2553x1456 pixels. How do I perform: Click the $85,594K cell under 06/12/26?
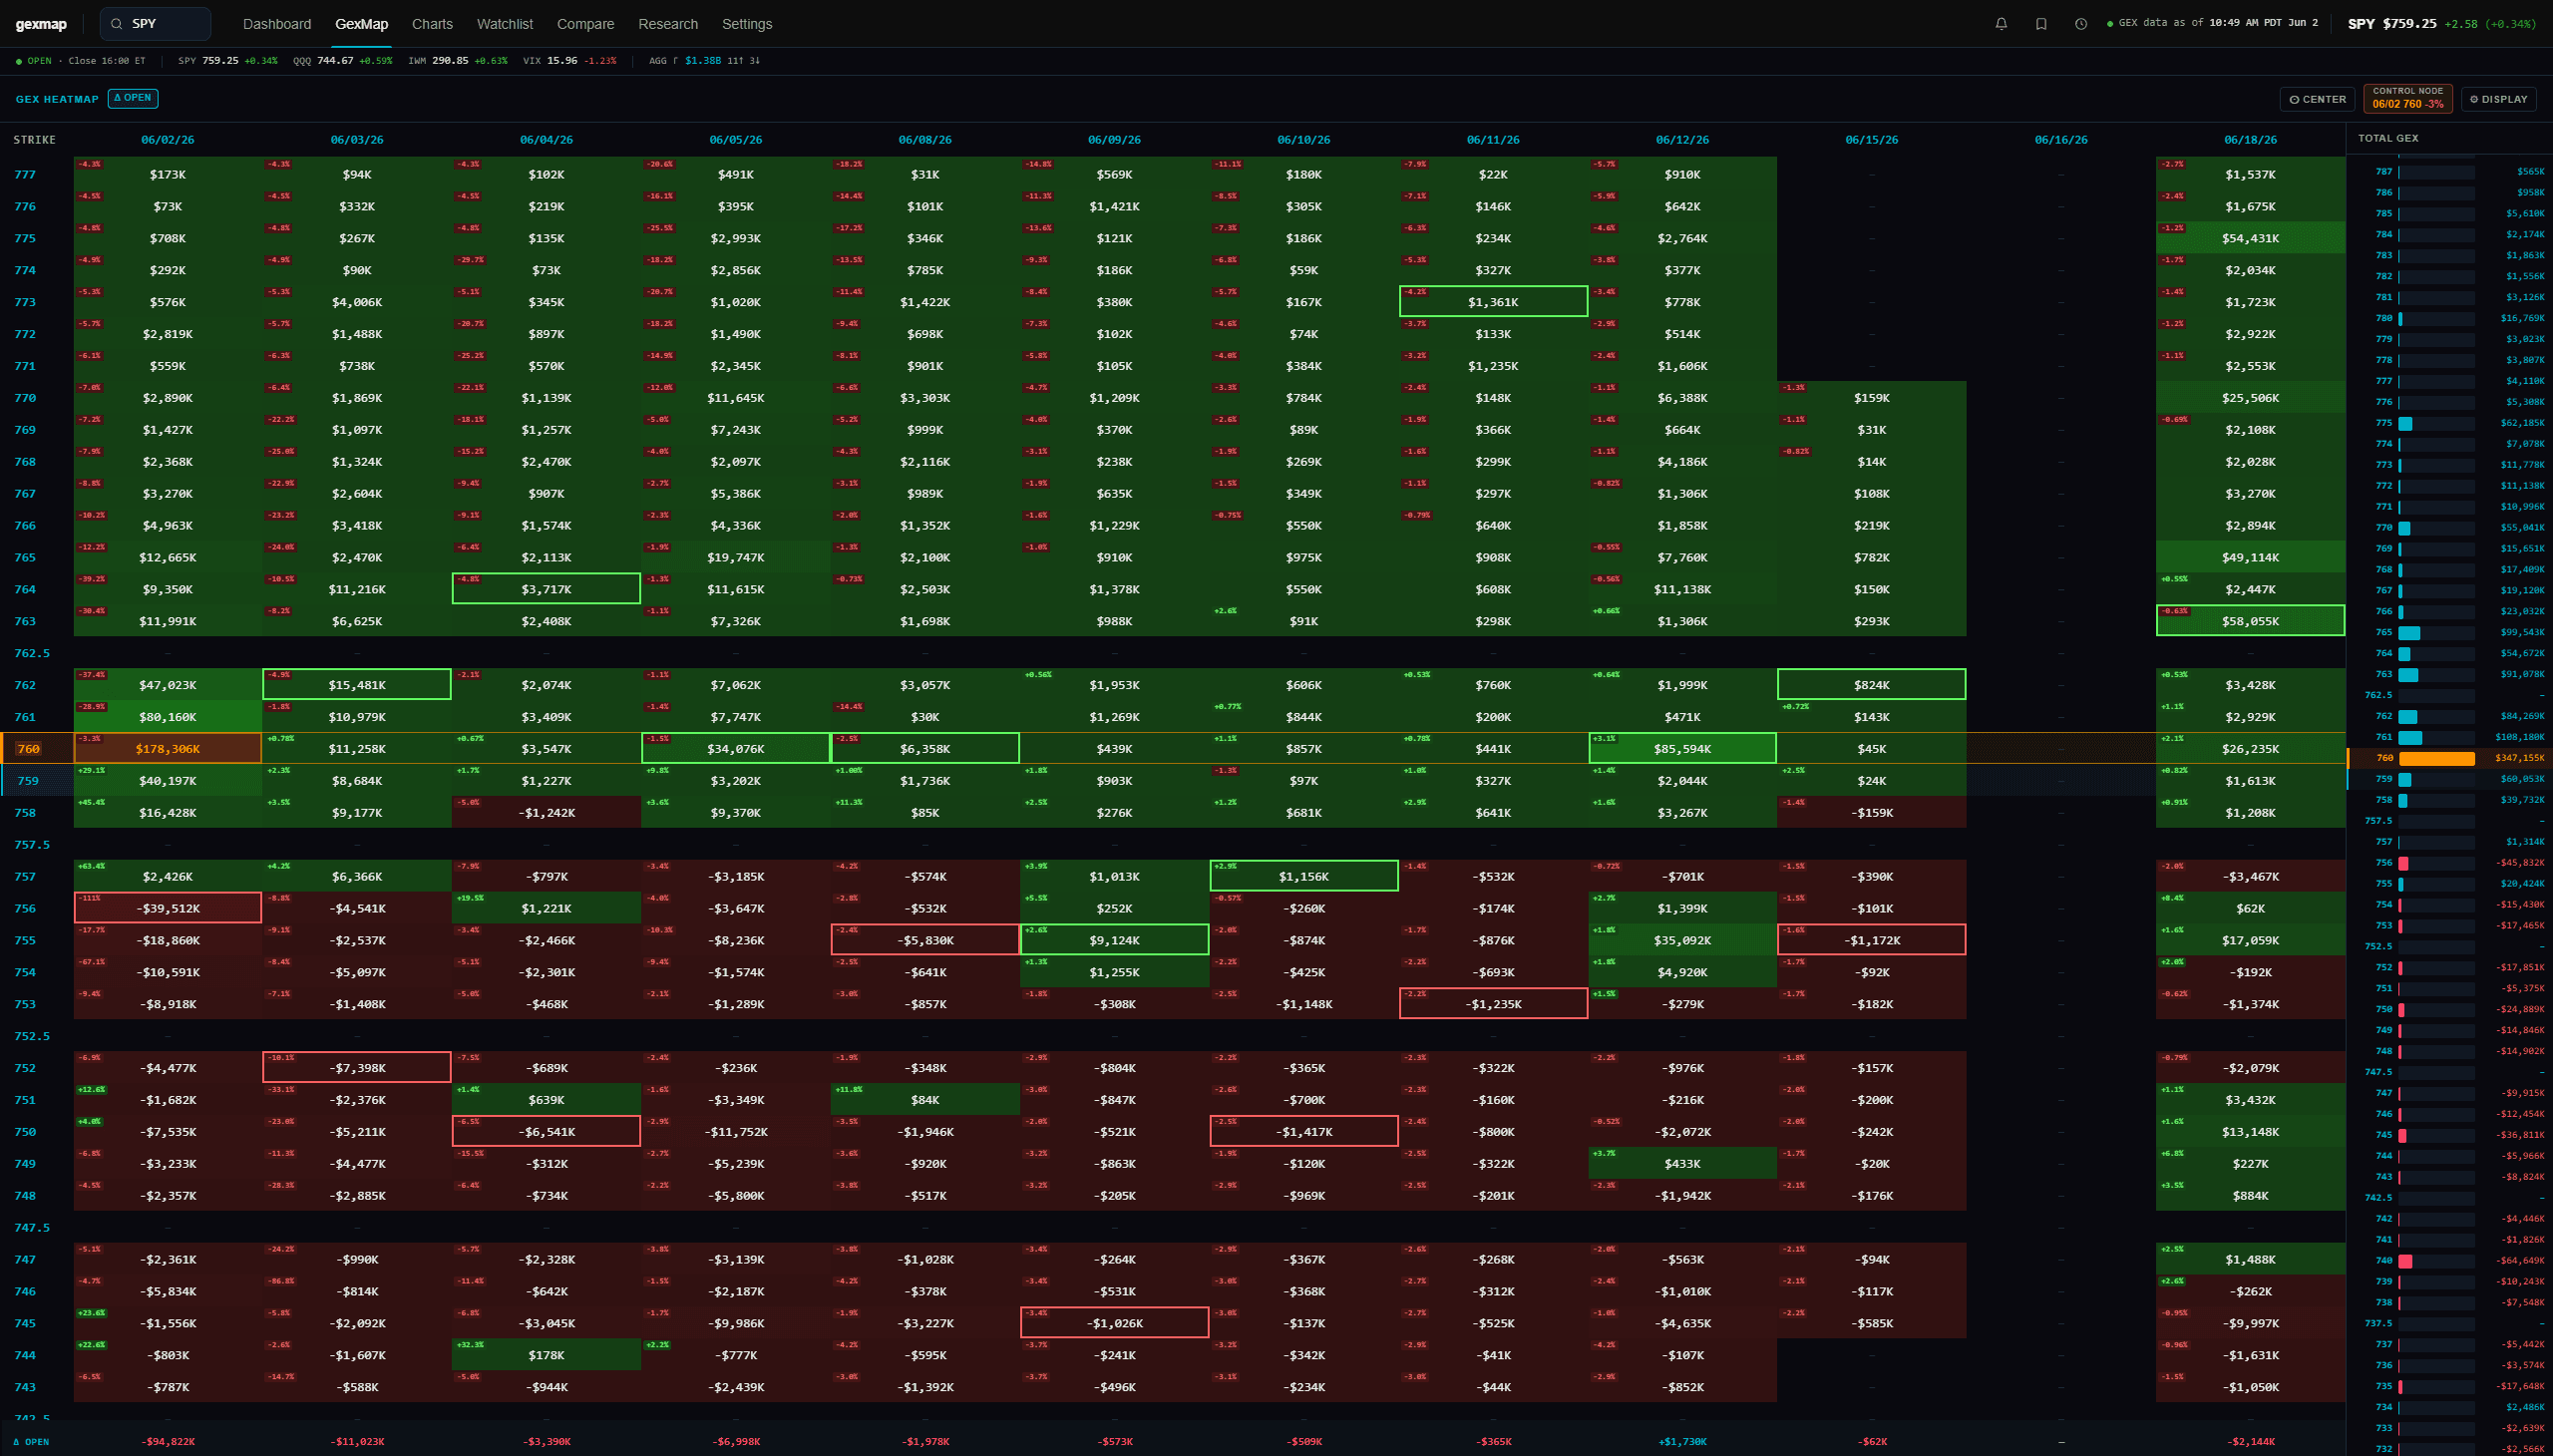click(x=1683, y=749)
